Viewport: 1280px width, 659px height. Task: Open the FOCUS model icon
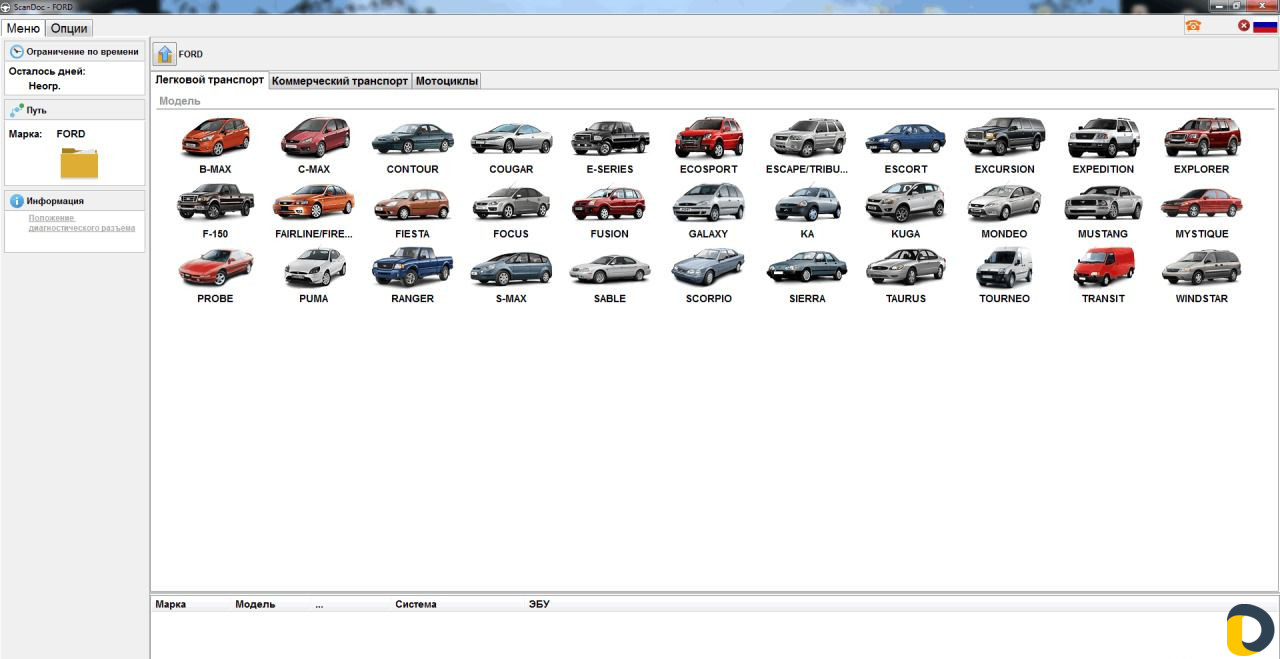click(511, 202)
